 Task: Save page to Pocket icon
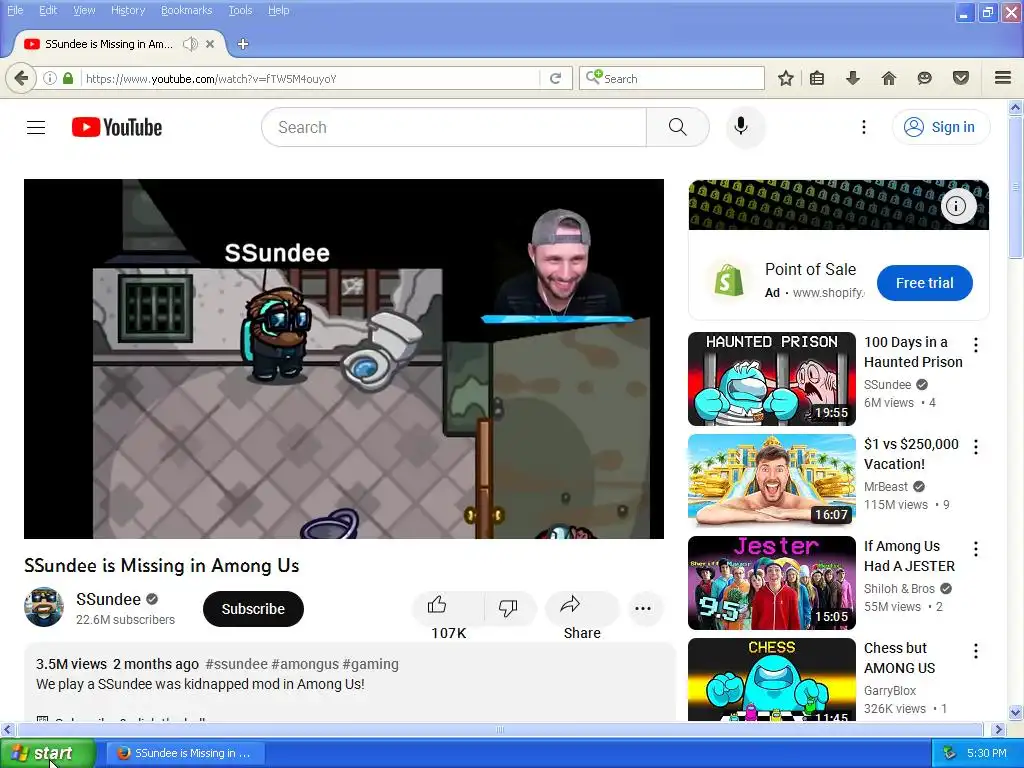tap(960, 78)
